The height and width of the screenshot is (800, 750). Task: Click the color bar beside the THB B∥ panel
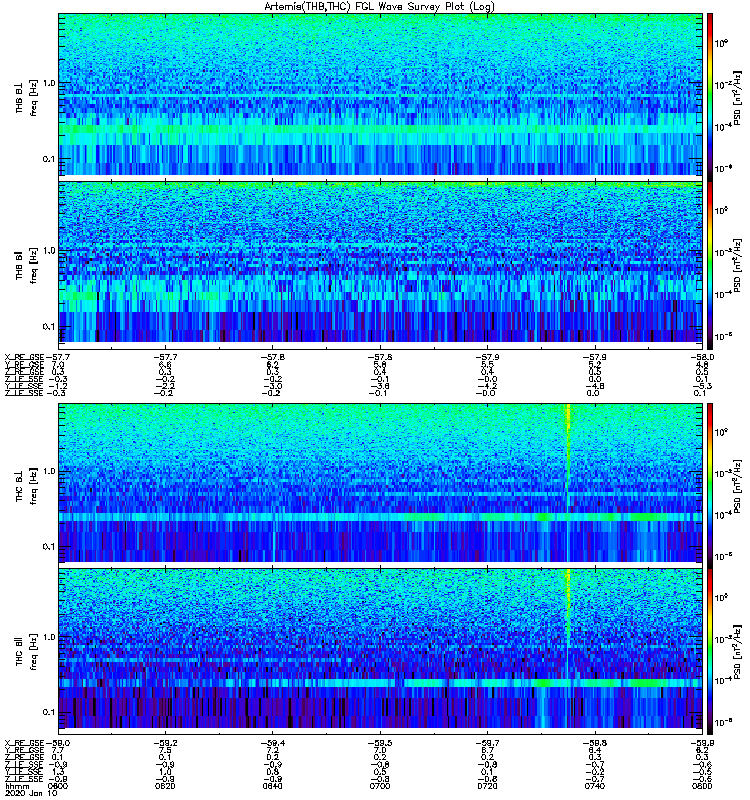point(710,266)
